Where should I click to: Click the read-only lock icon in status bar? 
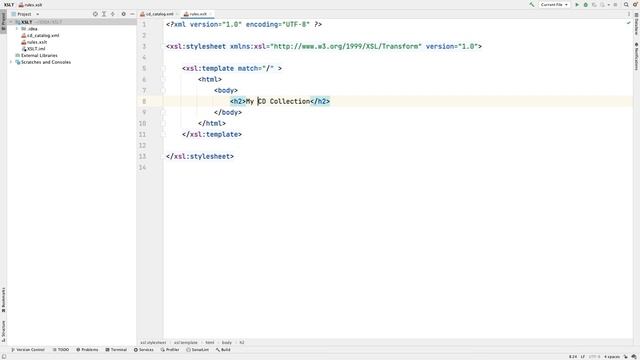click(626, 357)
